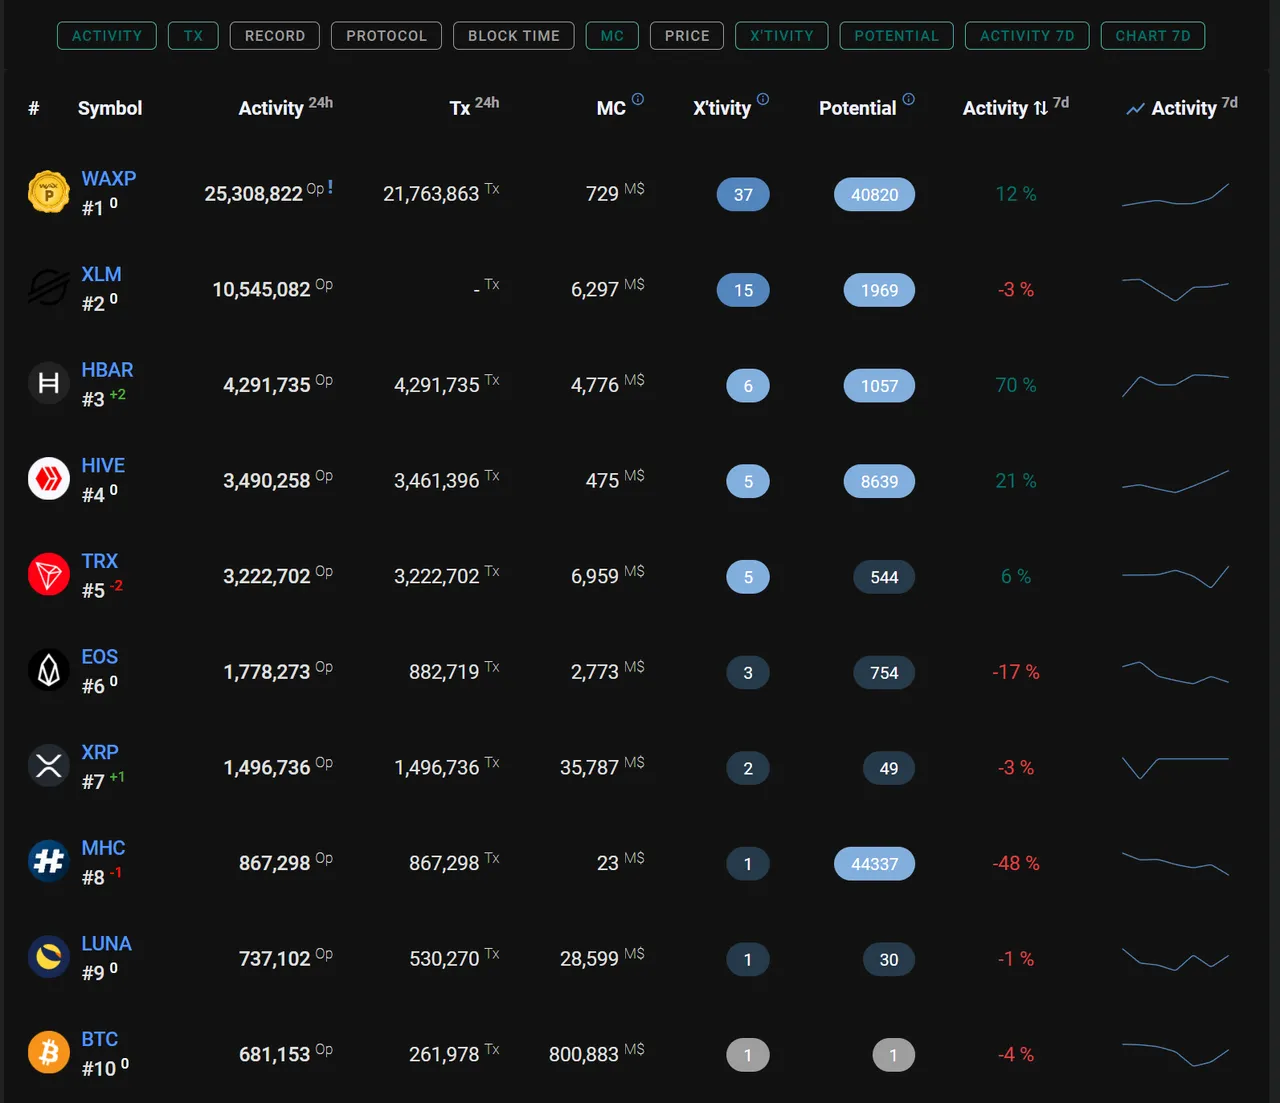Click sort arrows in Activity 7d header

[1041, 108]
